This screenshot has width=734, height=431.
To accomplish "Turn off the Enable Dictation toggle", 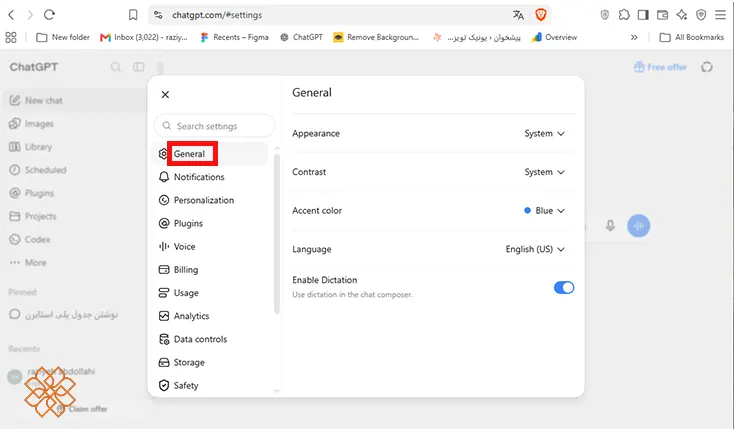I will tap(564, 287).
